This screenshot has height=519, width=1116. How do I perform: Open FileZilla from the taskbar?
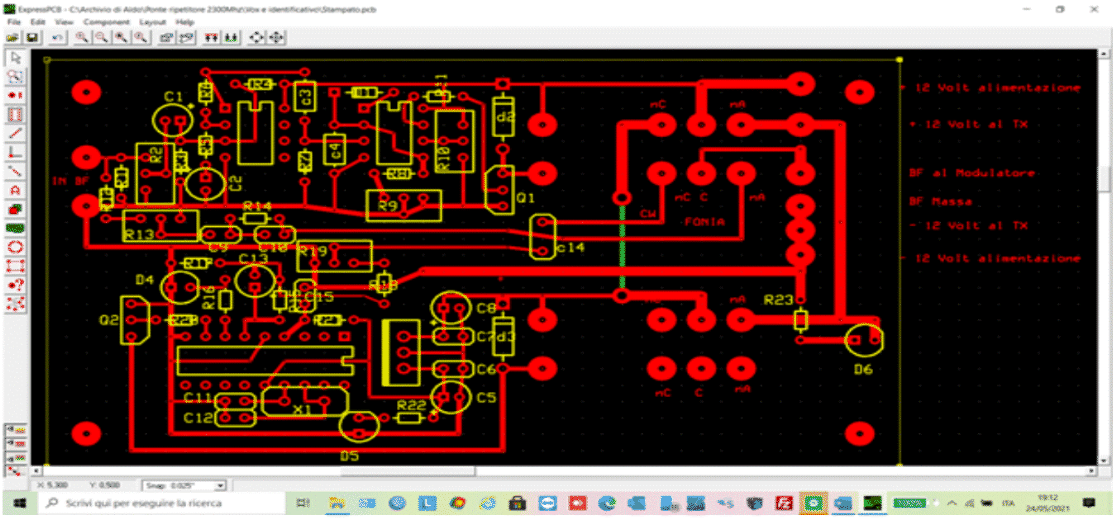(x=784, y=503)
